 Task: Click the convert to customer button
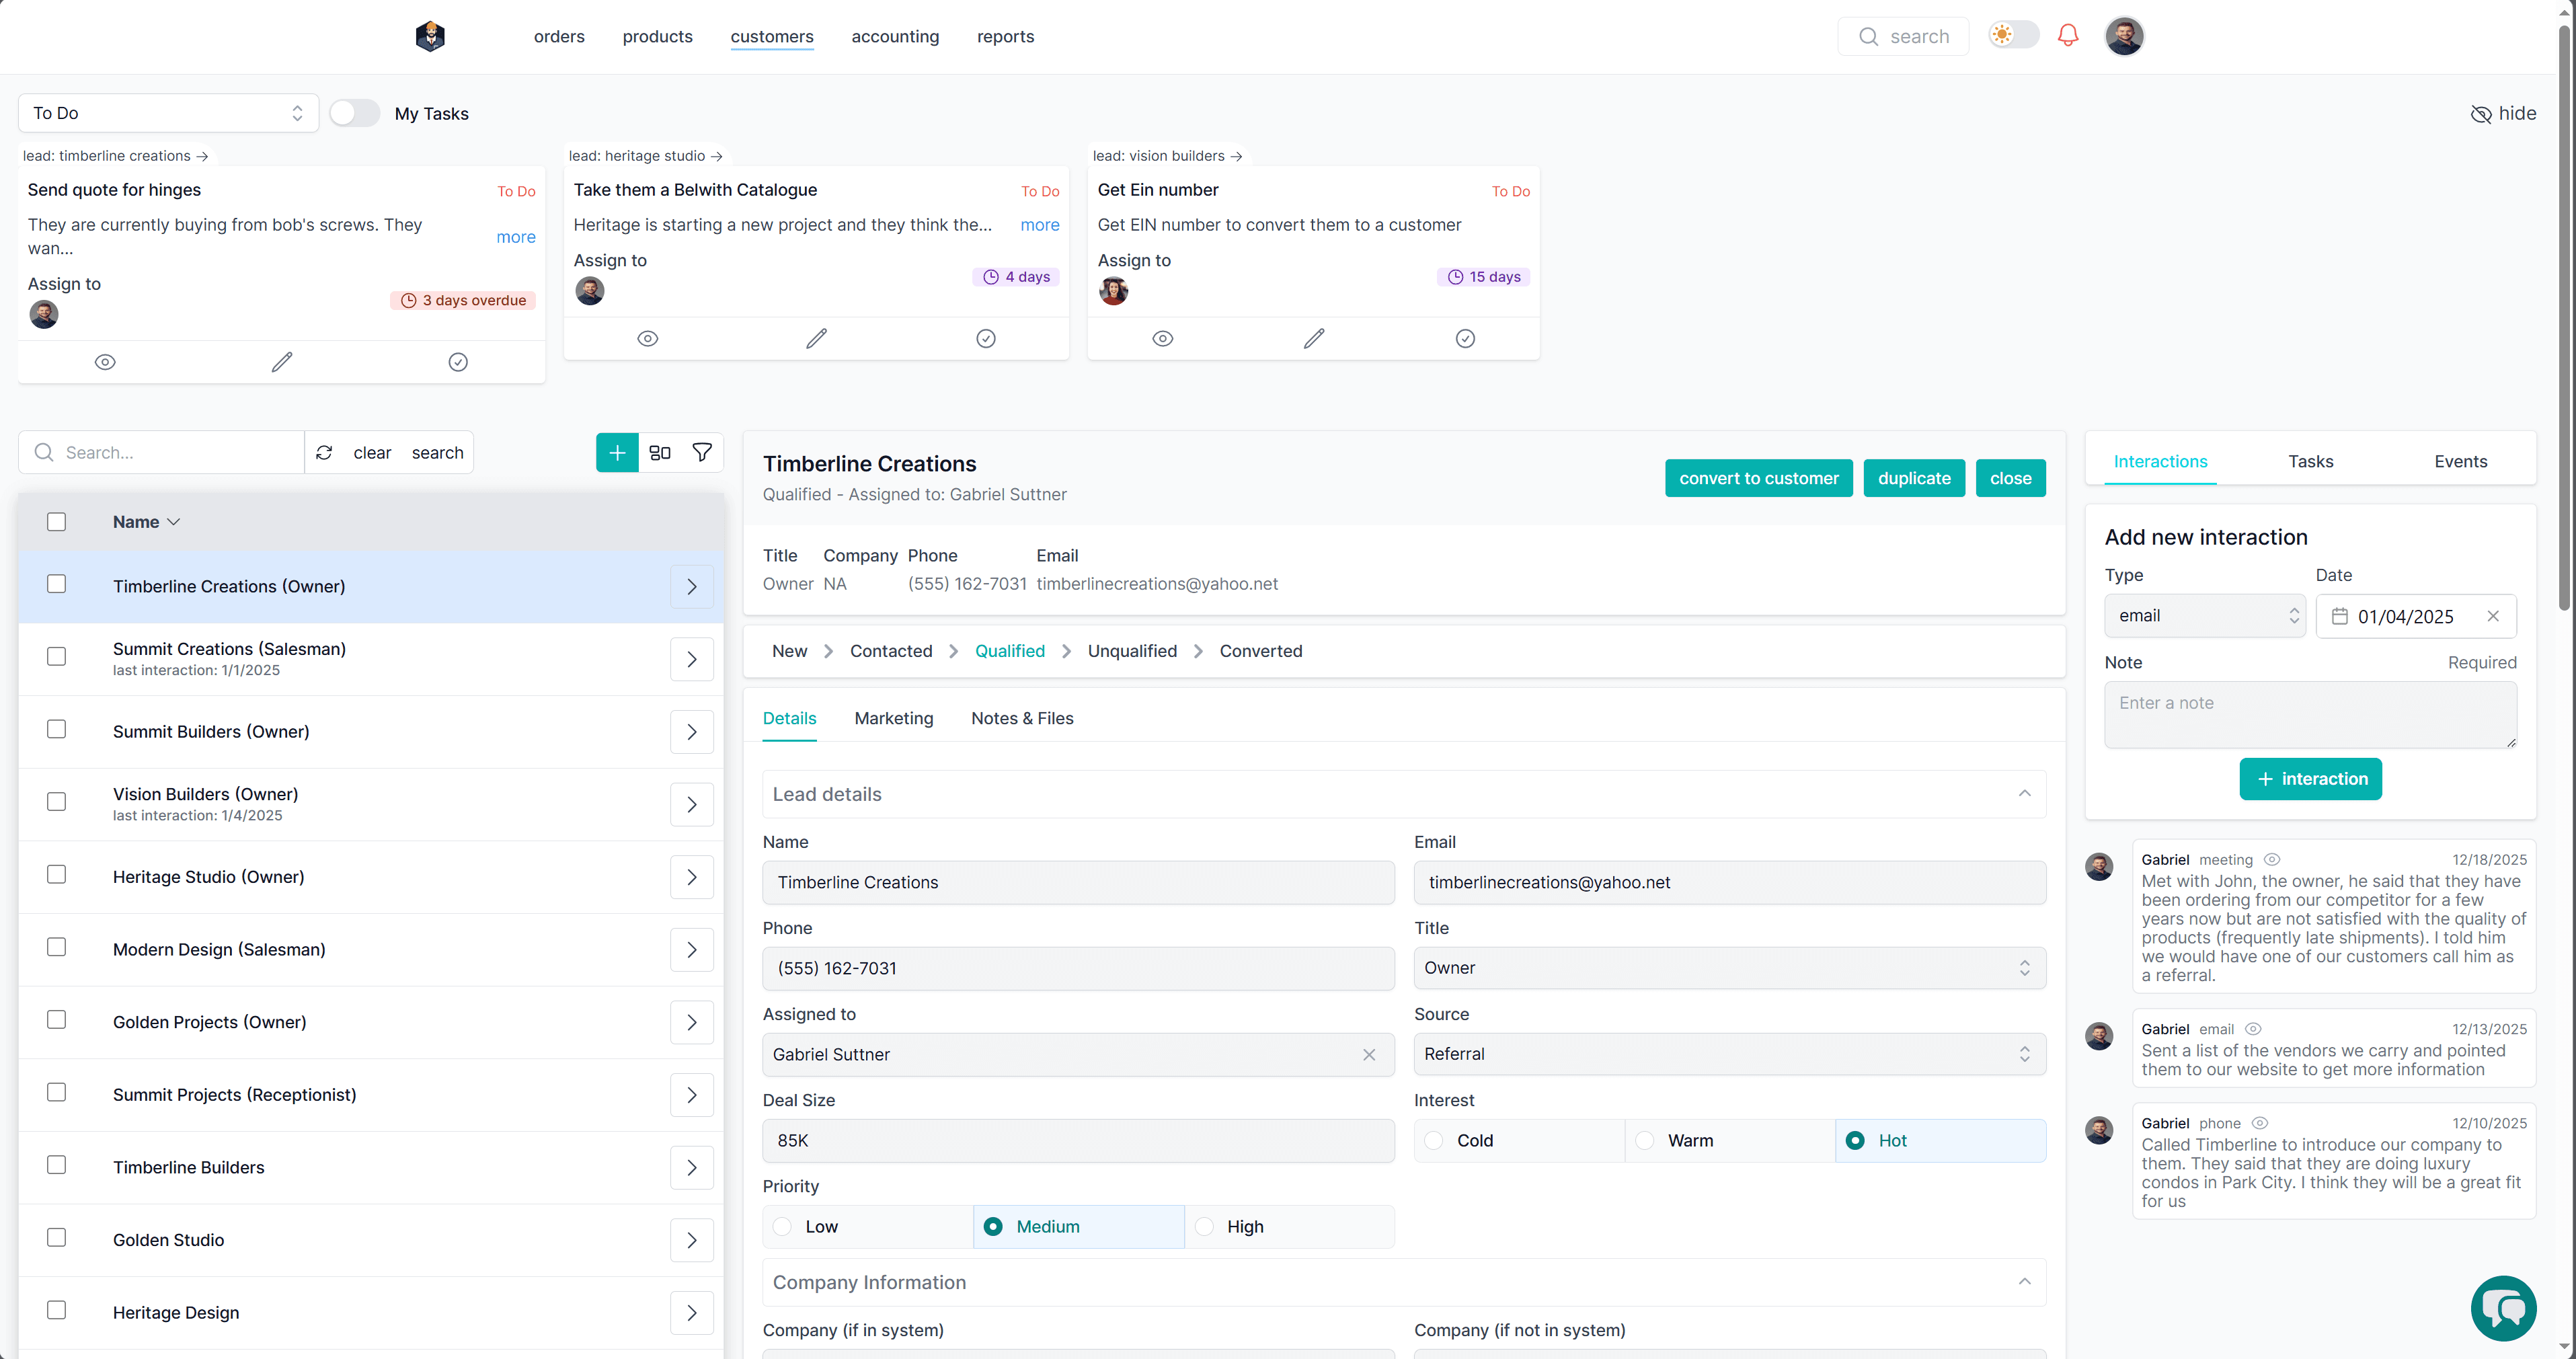coord(1759,479)
